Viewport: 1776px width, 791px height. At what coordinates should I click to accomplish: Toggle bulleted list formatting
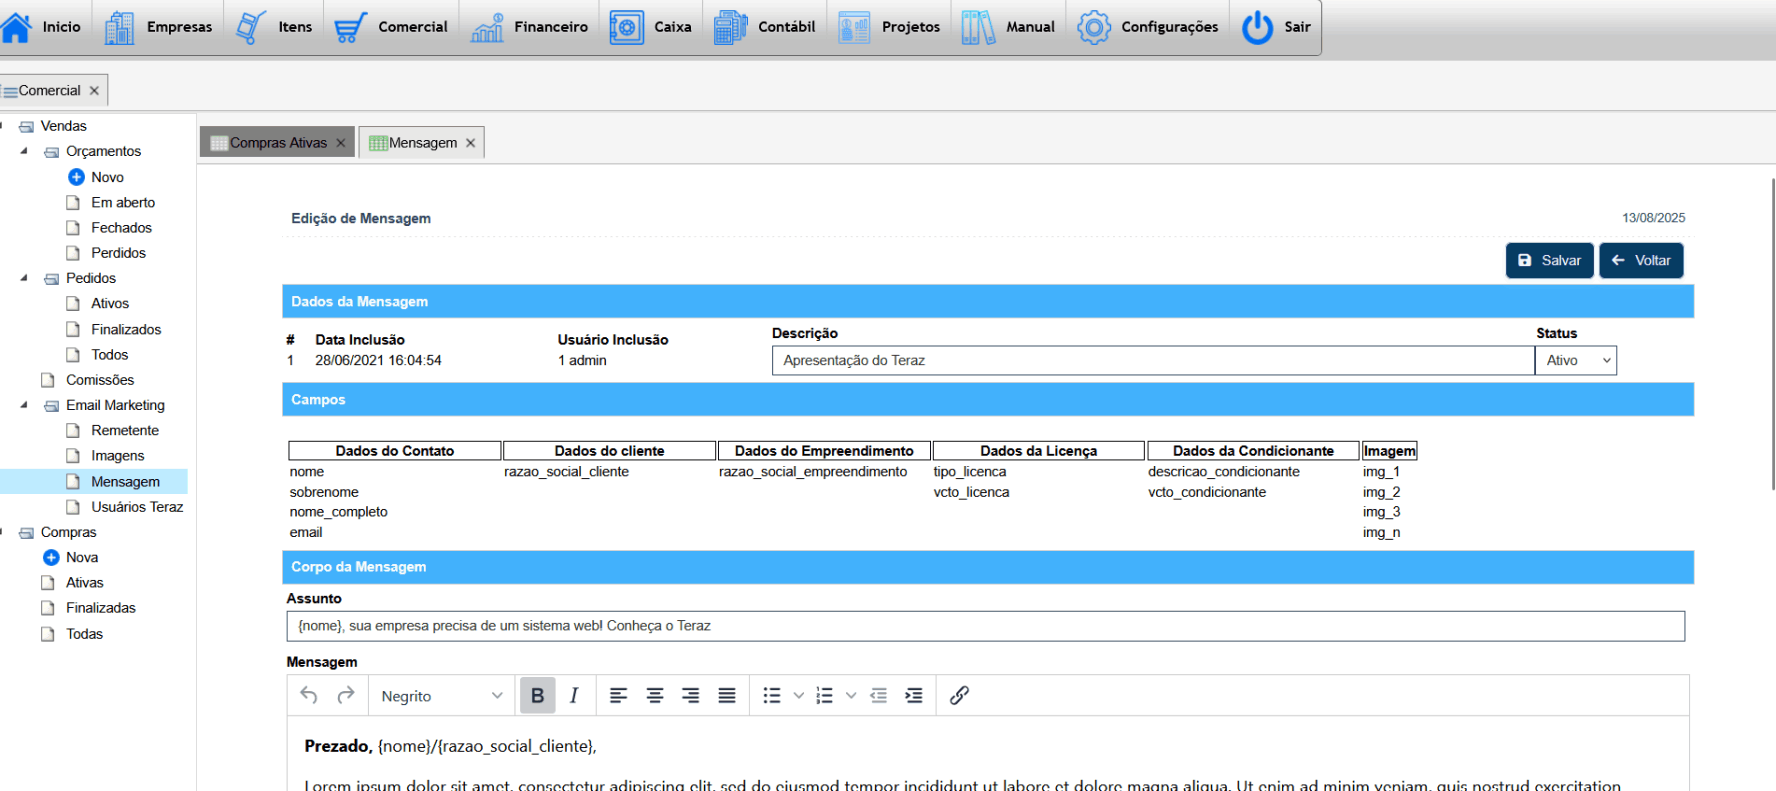point(772,695)
